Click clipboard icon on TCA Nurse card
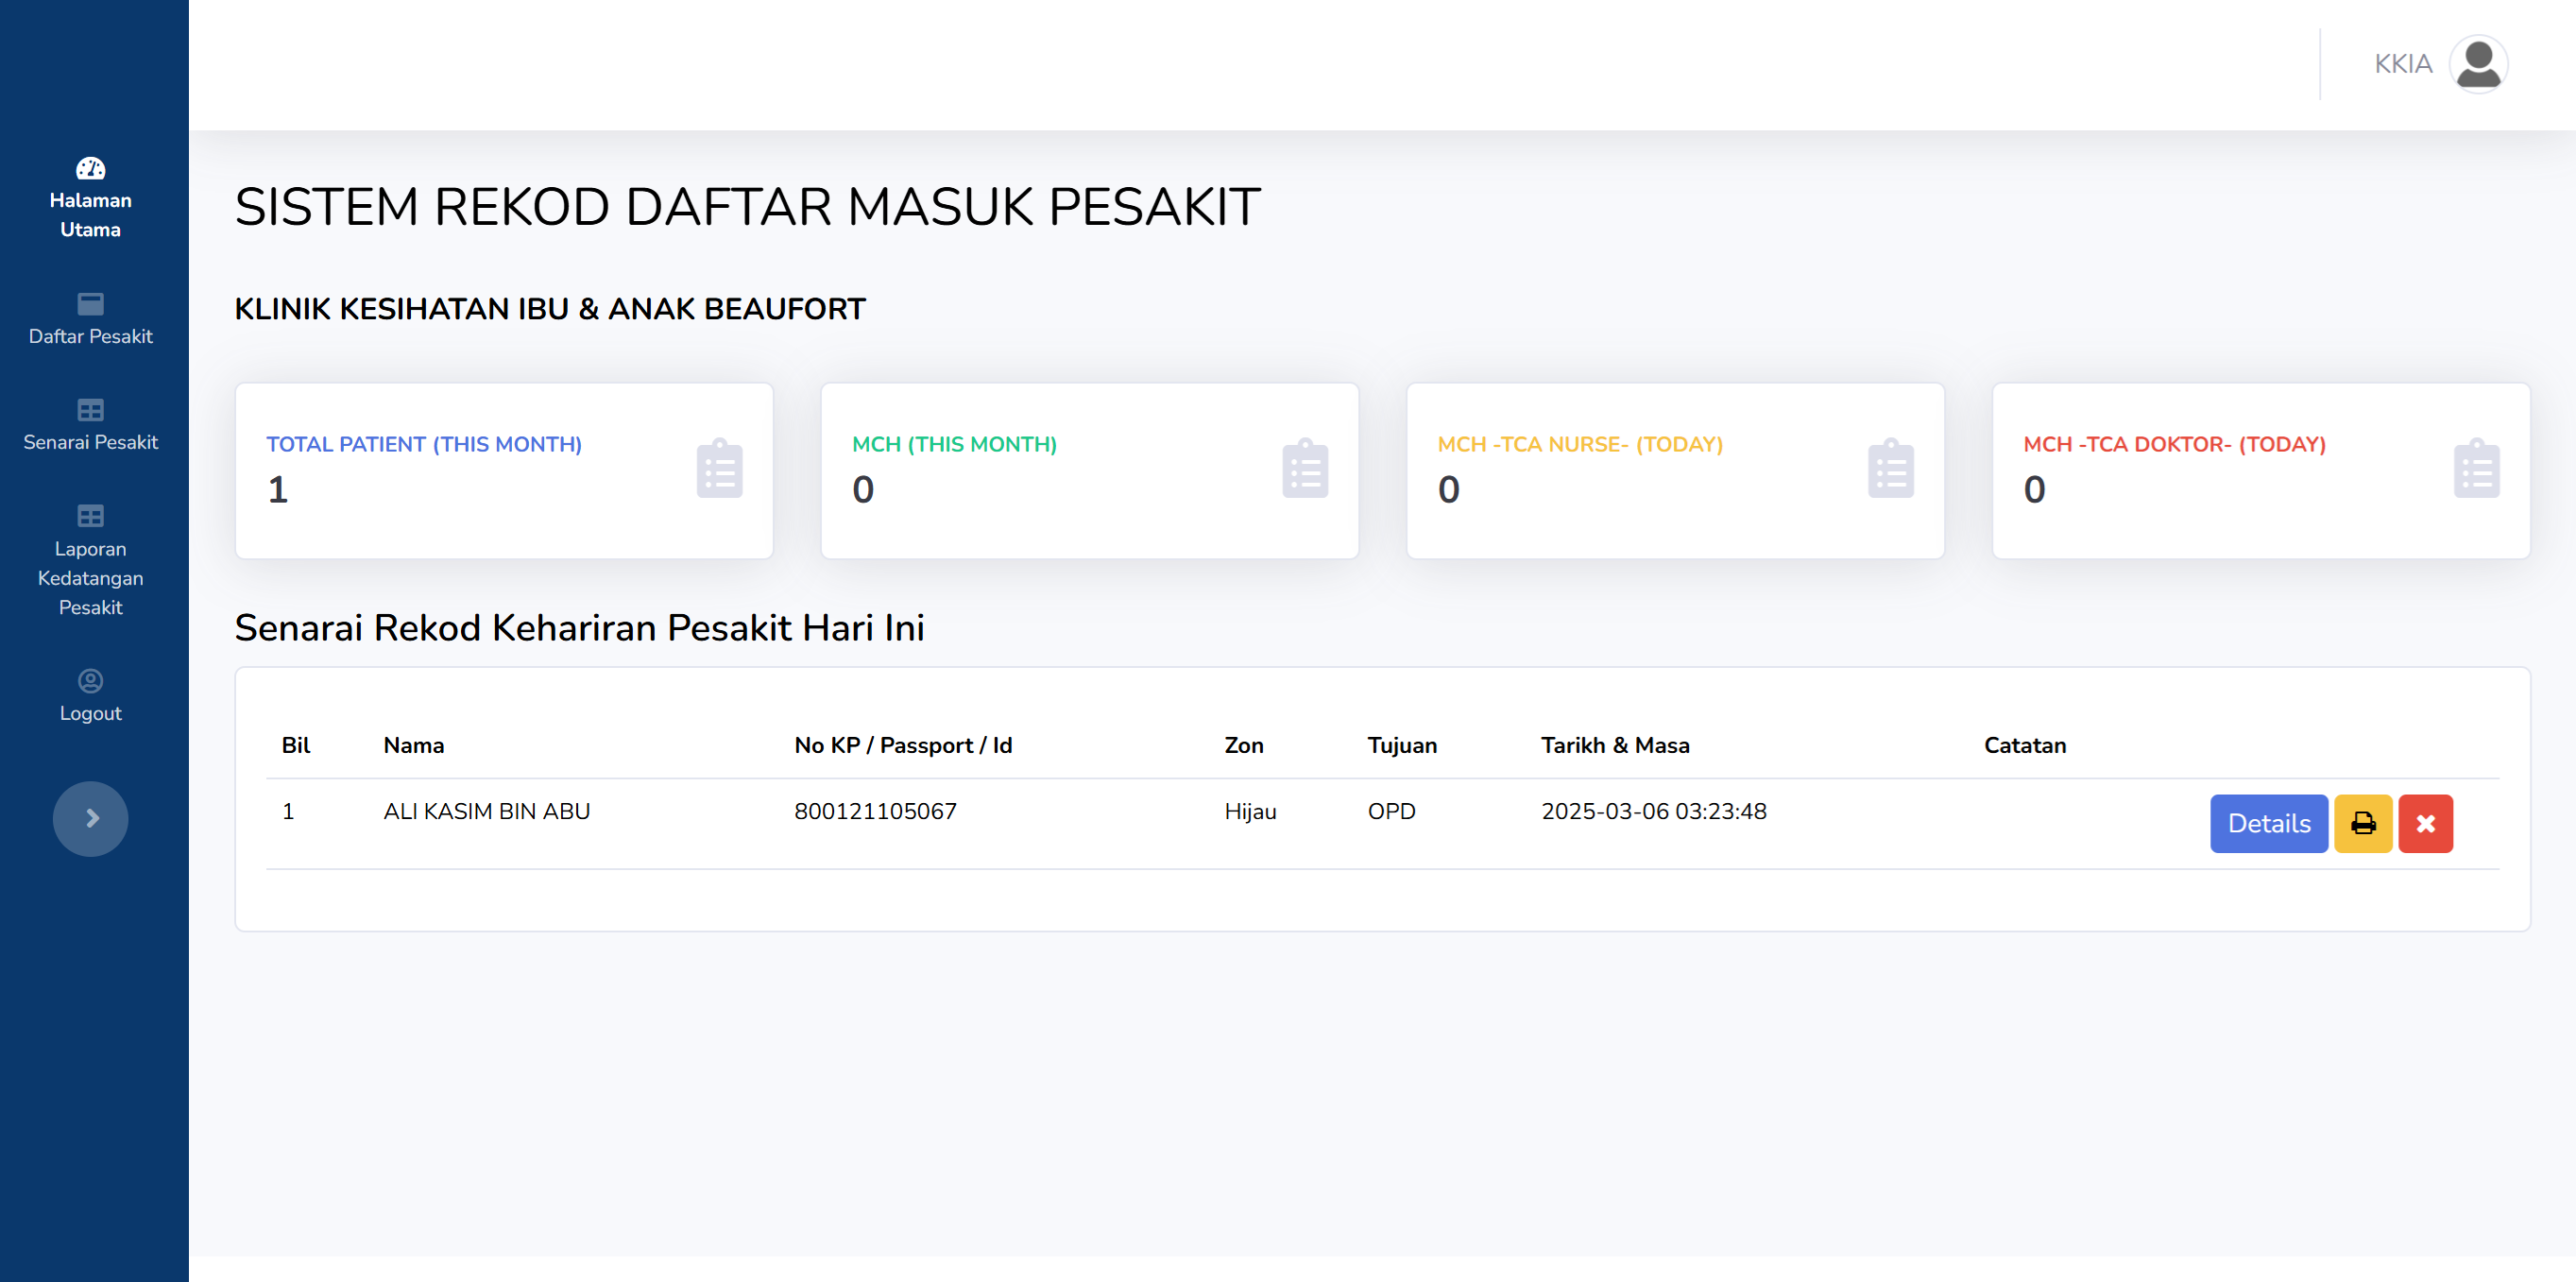The image size is (2576, 1282). click(1890, 469)
